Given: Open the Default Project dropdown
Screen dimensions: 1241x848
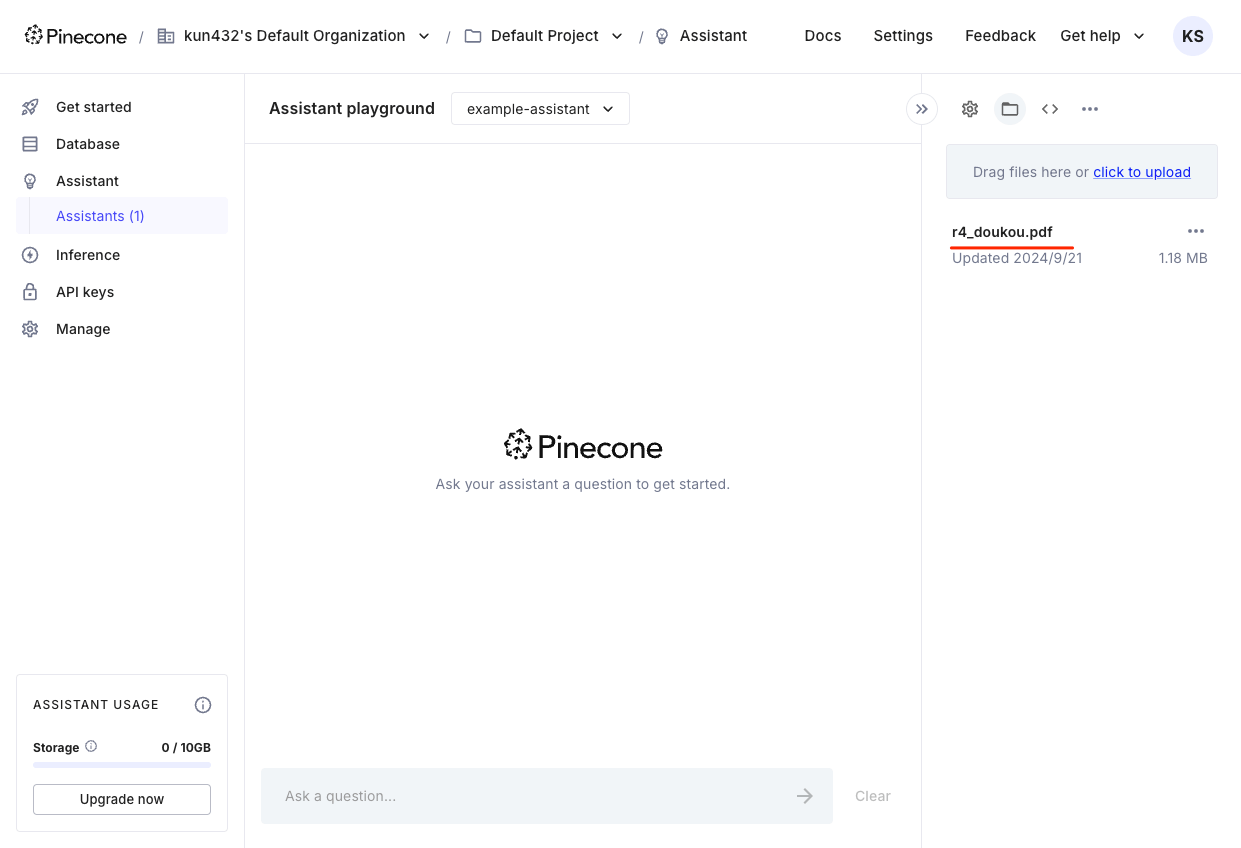Looking at the screenshot, I should (544, 36).
